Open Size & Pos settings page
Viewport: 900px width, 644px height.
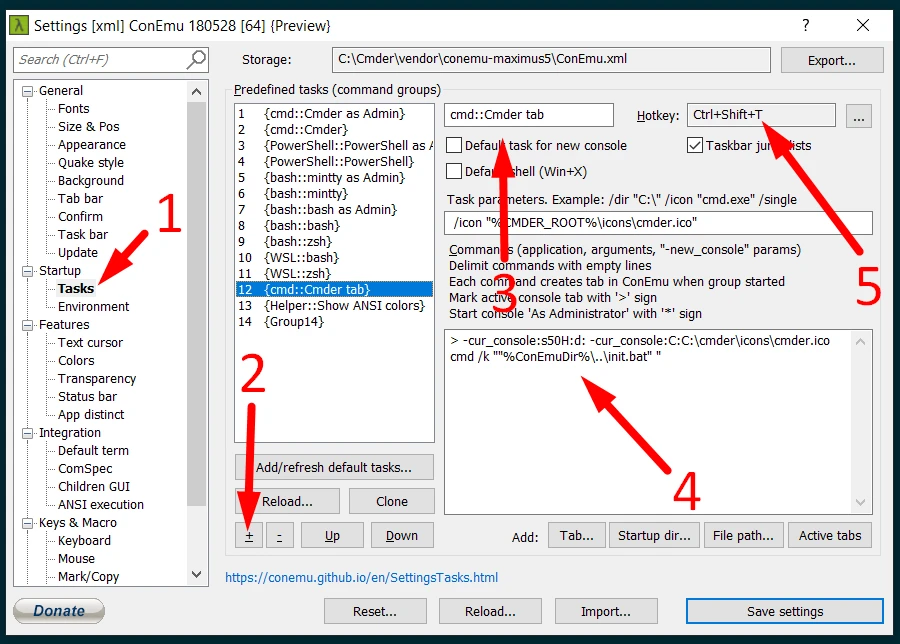(x=88, y=126)
